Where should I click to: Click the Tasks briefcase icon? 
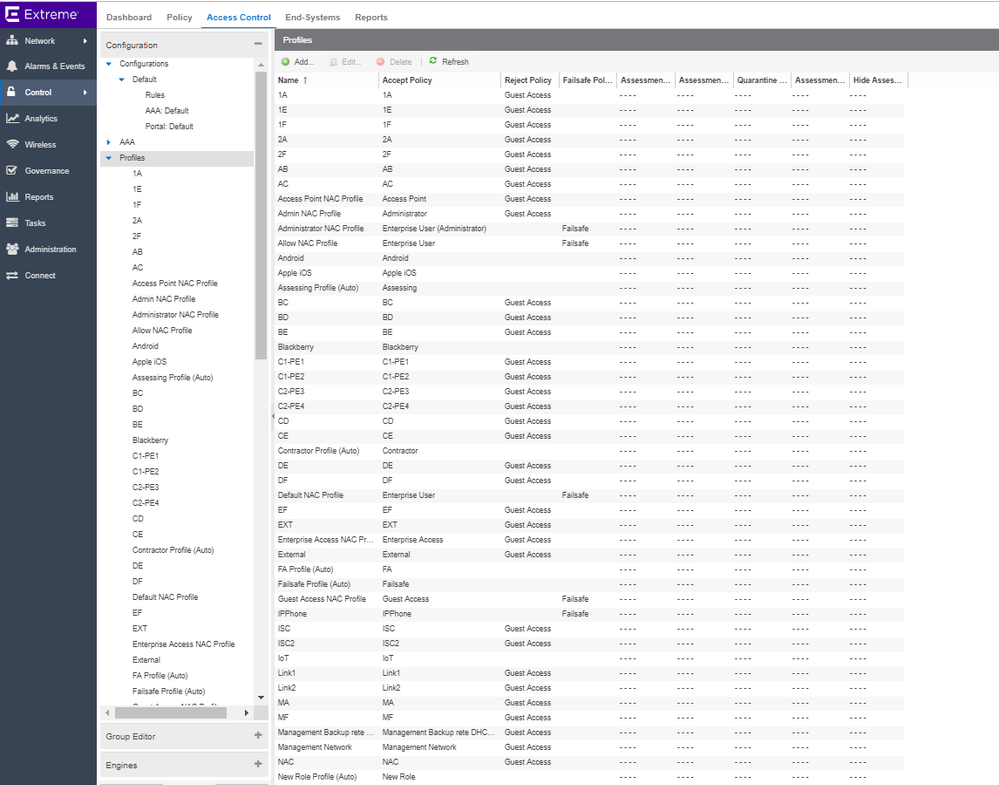12,223
